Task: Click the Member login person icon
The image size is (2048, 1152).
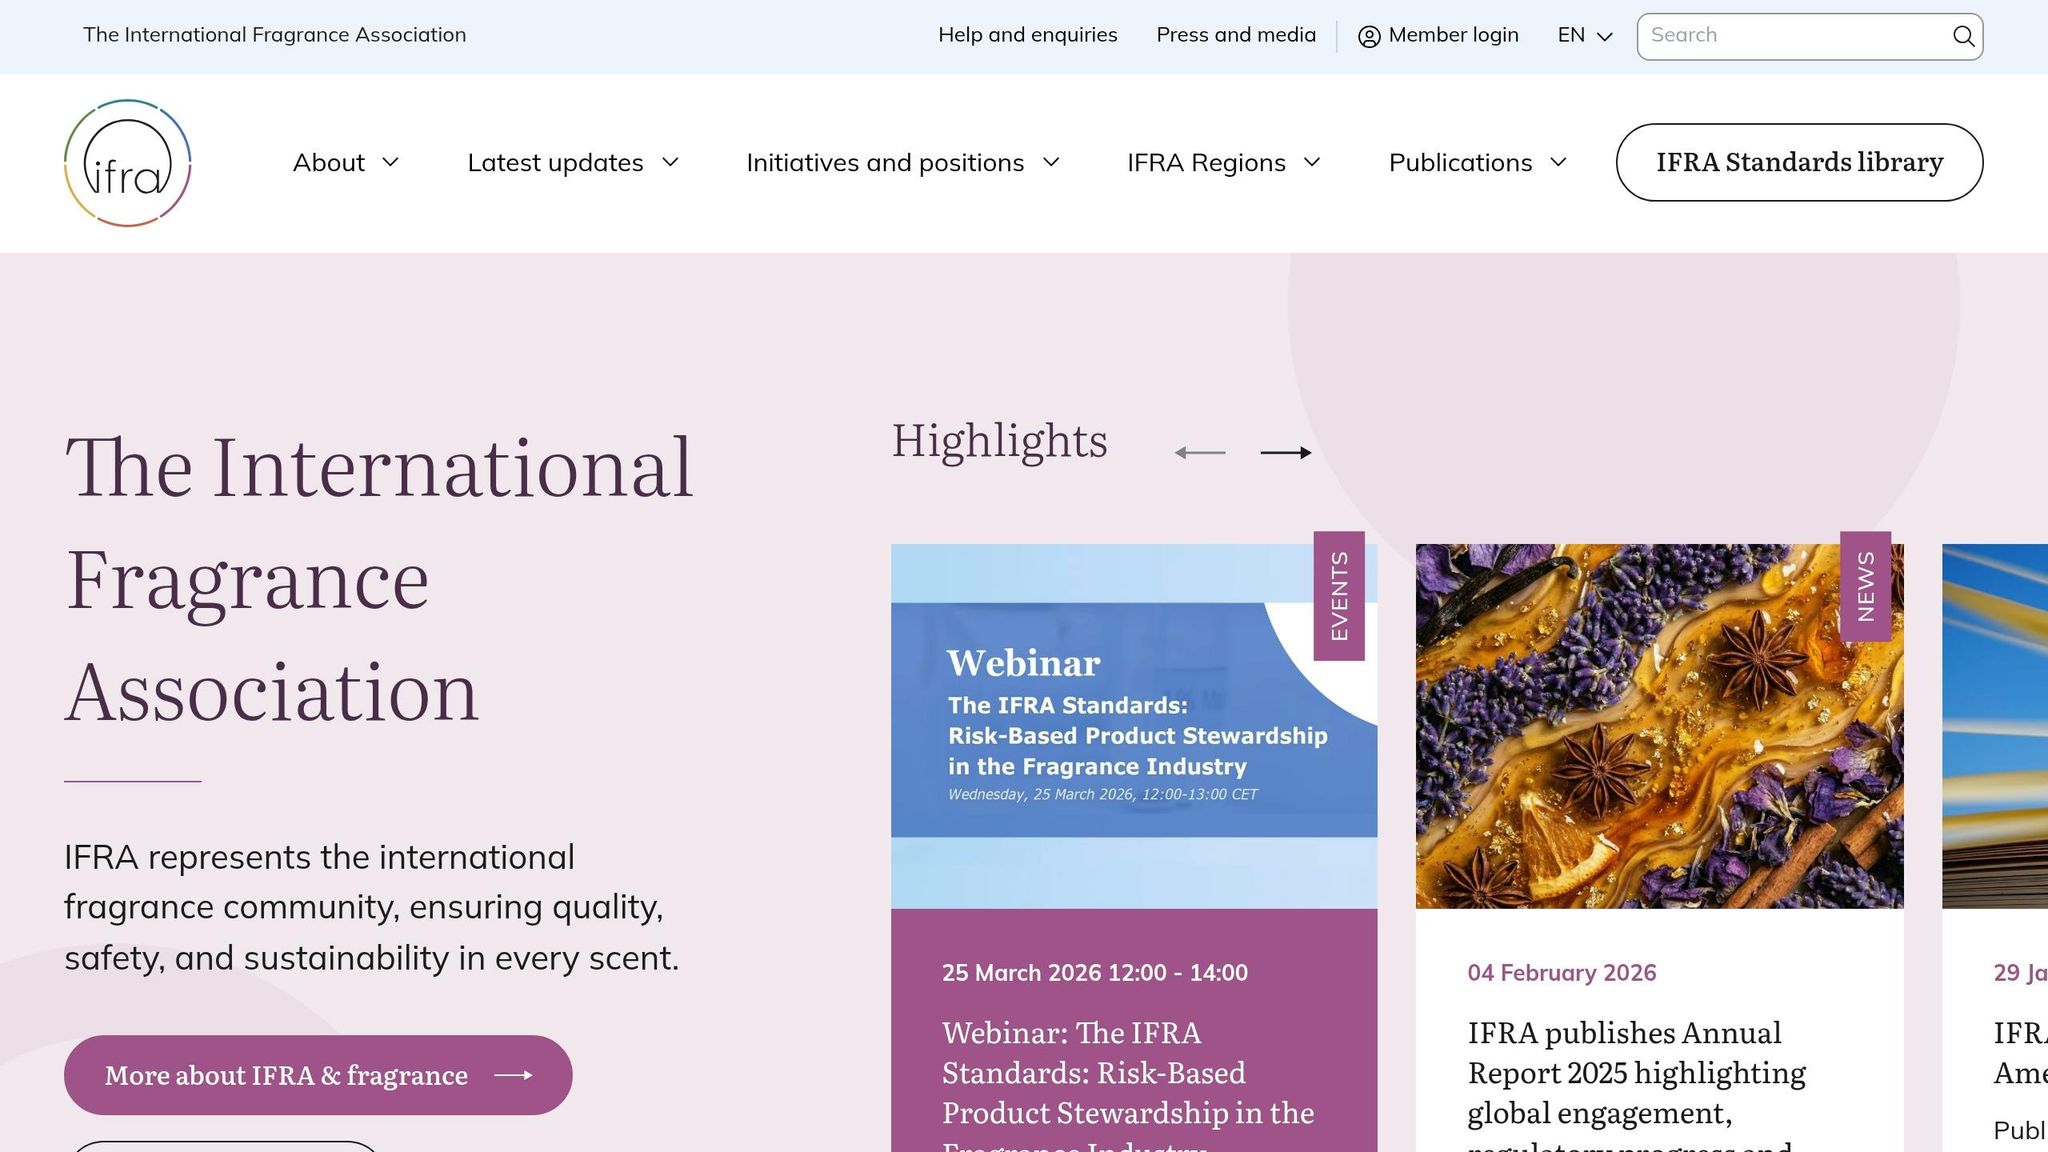Action: pyautogui.click(x=1367, y=35)
